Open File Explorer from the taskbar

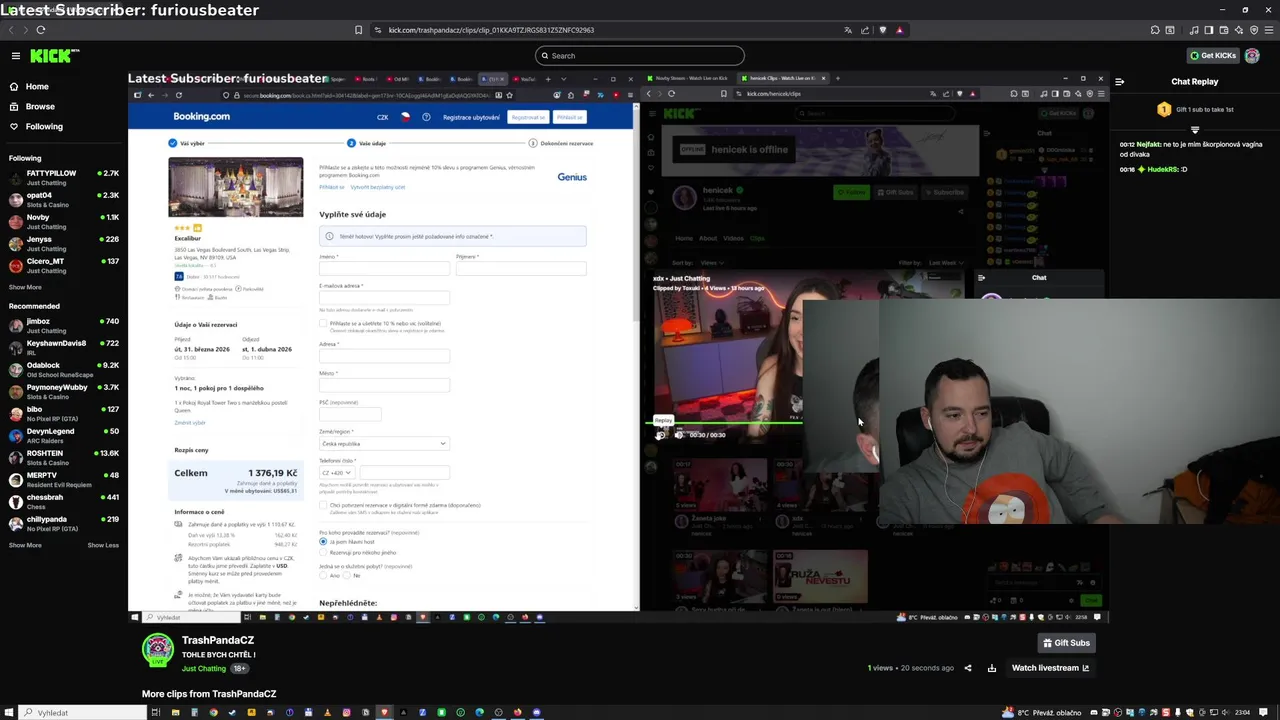pyautogui.click(x=175, y=712)
